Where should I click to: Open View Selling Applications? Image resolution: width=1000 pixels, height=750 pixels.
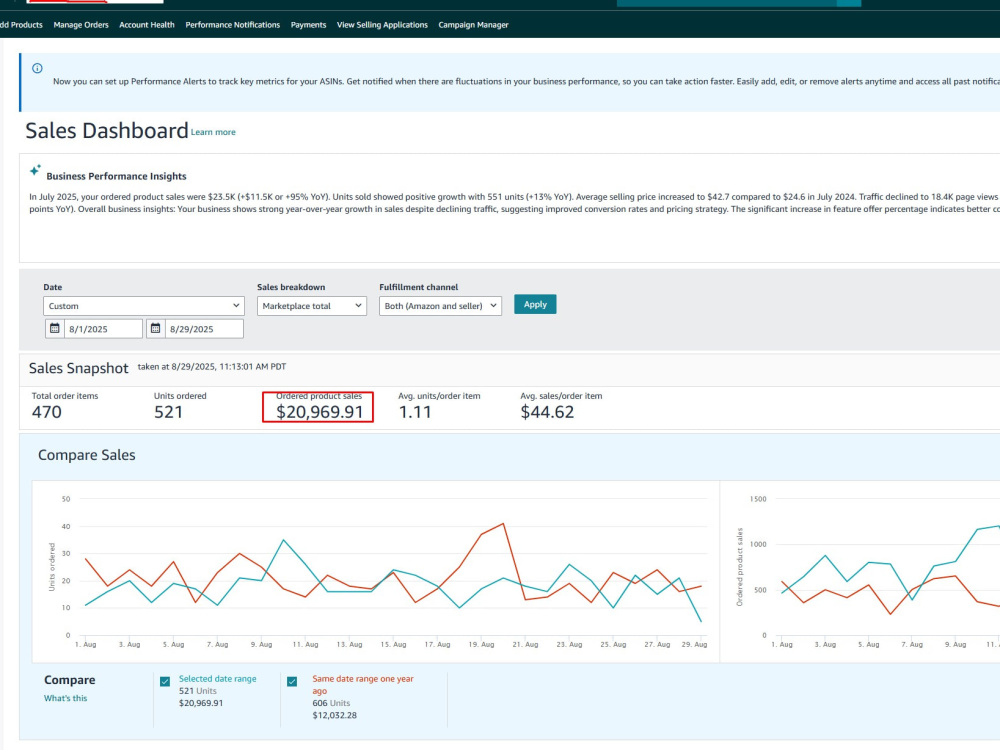(x=382, y=25)
